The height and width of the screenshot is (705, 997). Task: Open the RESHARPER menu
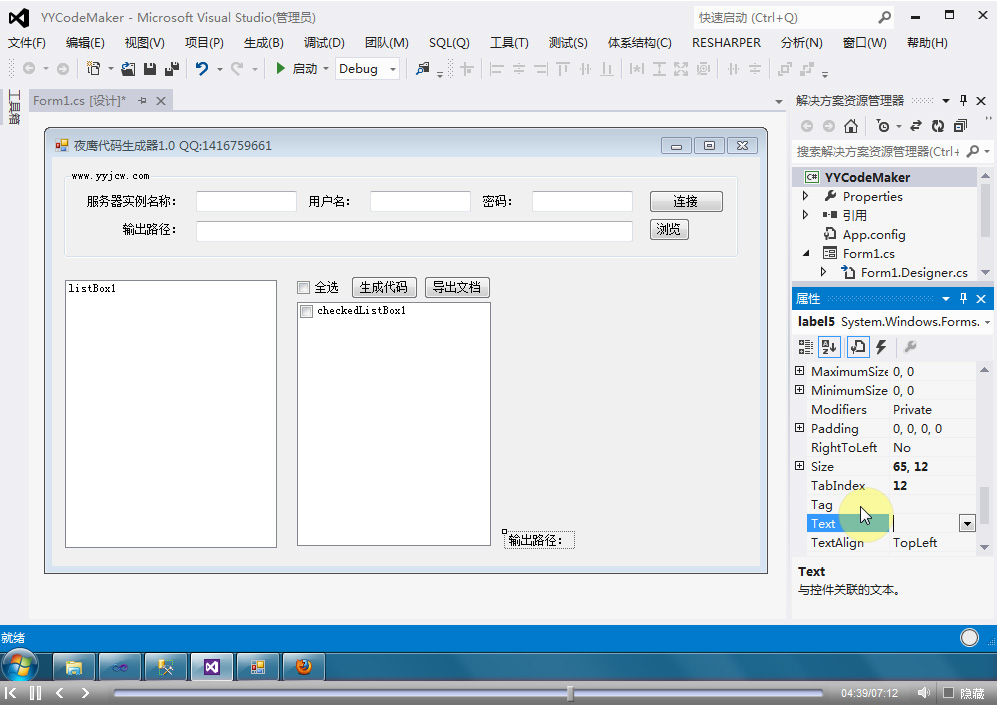(726, 43)
